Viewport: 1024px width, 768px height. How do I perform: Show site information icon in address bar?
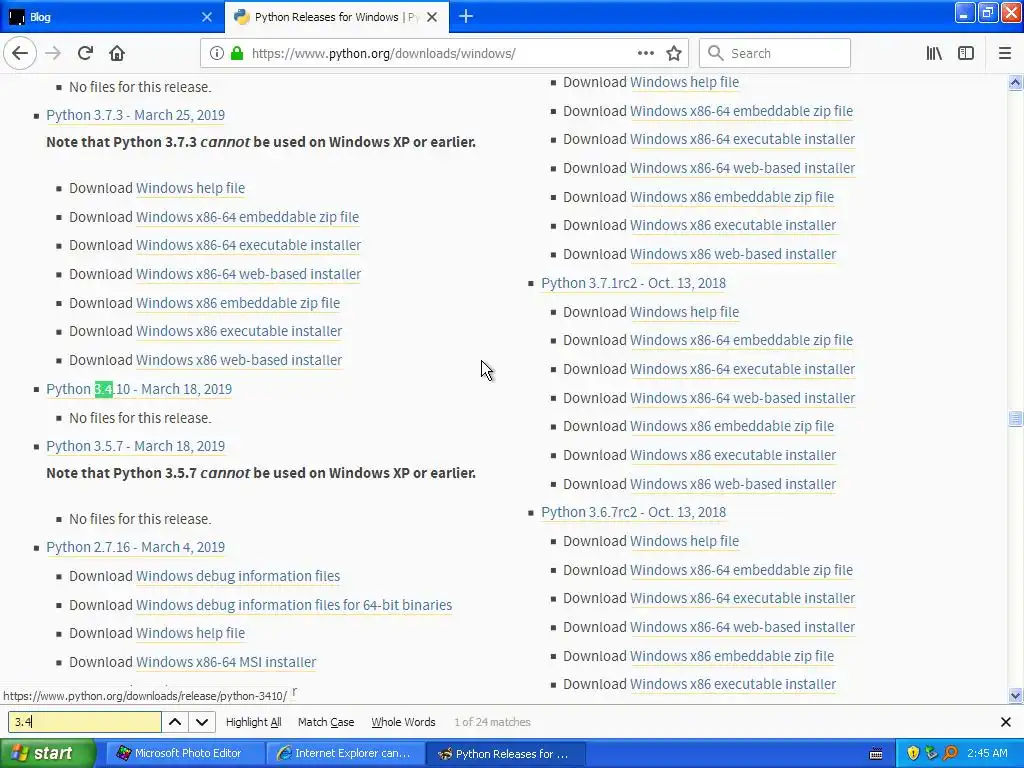click(x=216, y=53)
